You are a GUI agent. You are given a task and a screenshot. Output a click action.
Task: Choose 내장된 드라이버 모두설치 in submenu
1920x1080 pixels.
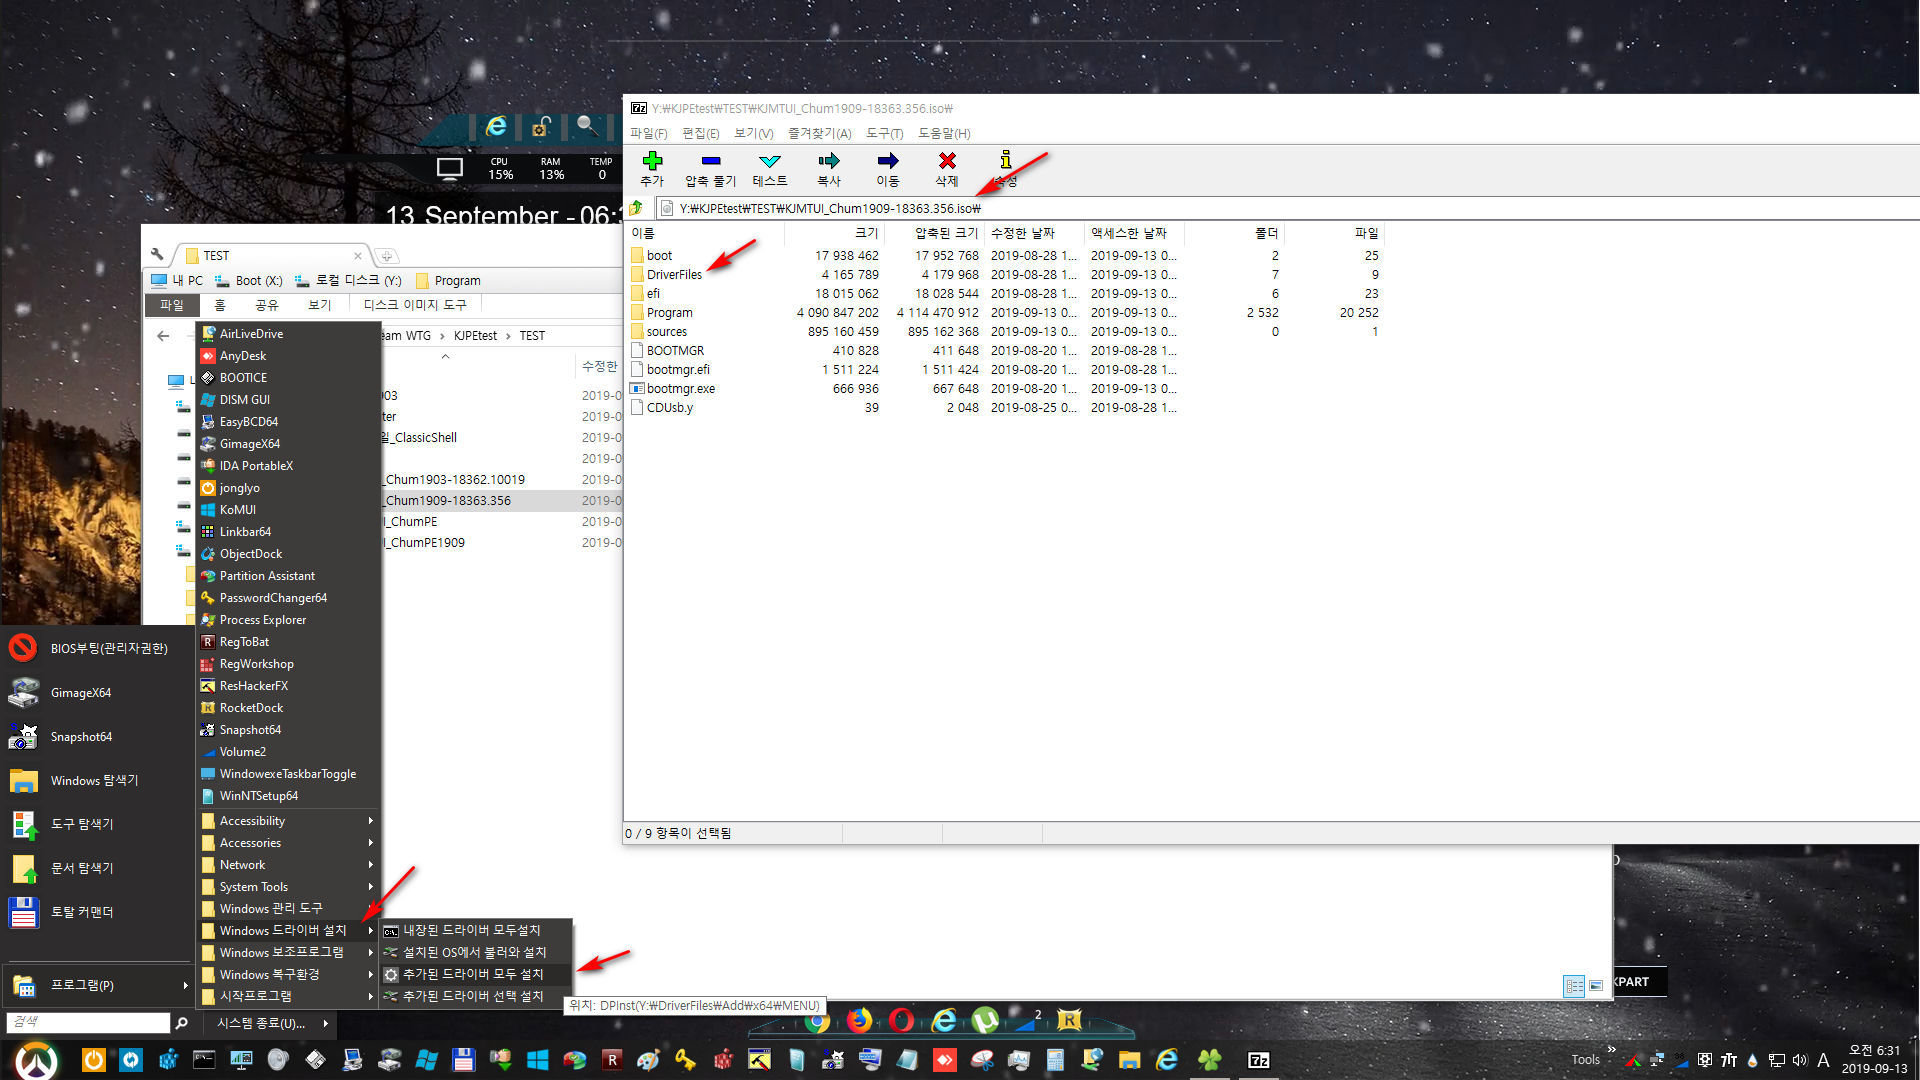coord(475,930)
